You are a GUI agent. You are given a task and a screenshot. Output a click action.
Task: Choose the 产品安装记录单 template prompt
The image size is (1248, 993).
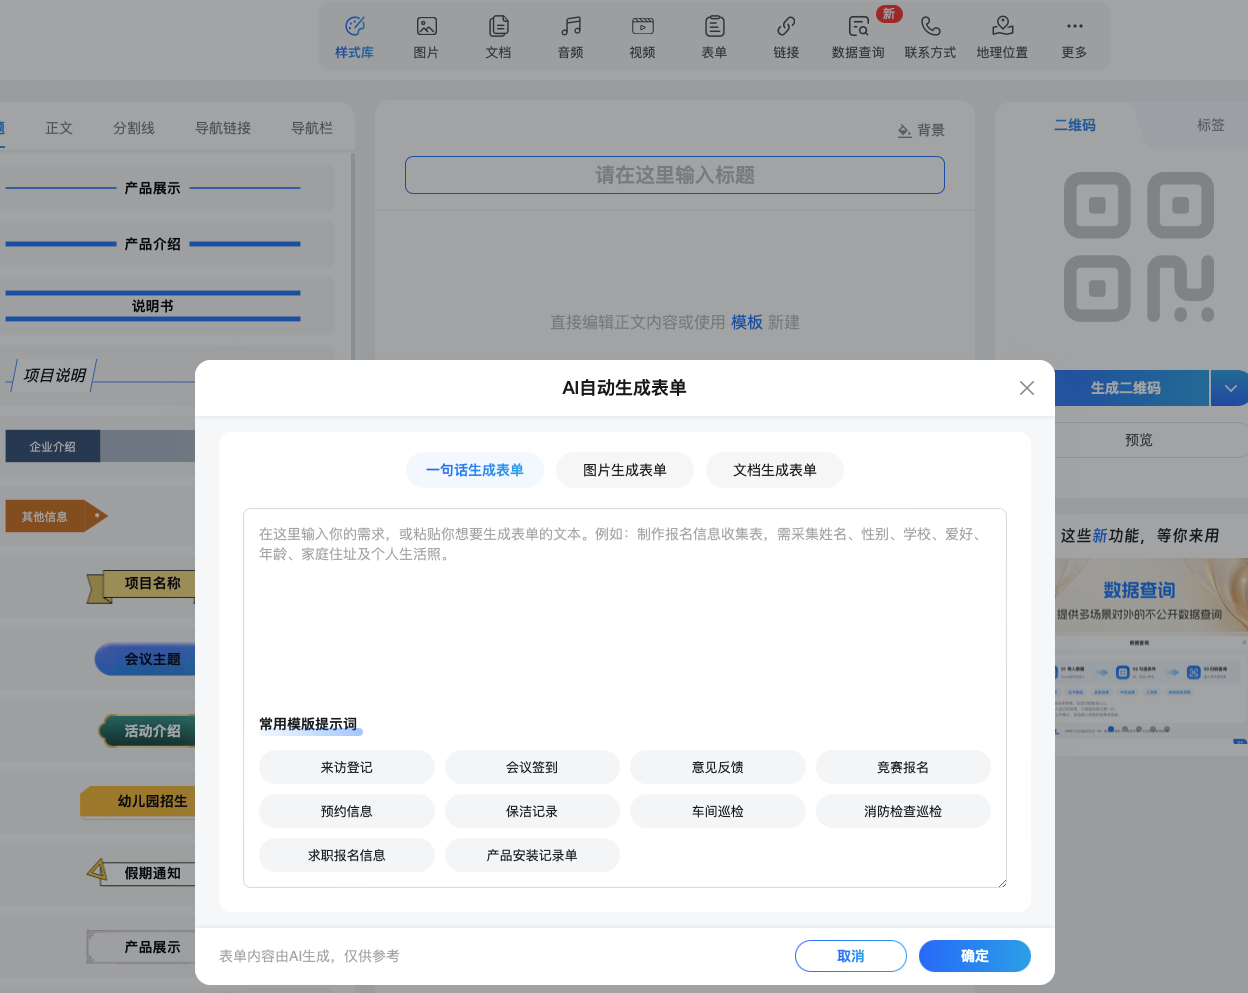pos(532,855)
